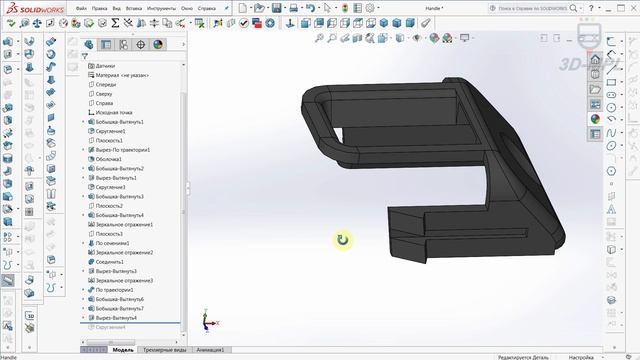Select the Зеркальное отражение1 feature

click(124, 224)
